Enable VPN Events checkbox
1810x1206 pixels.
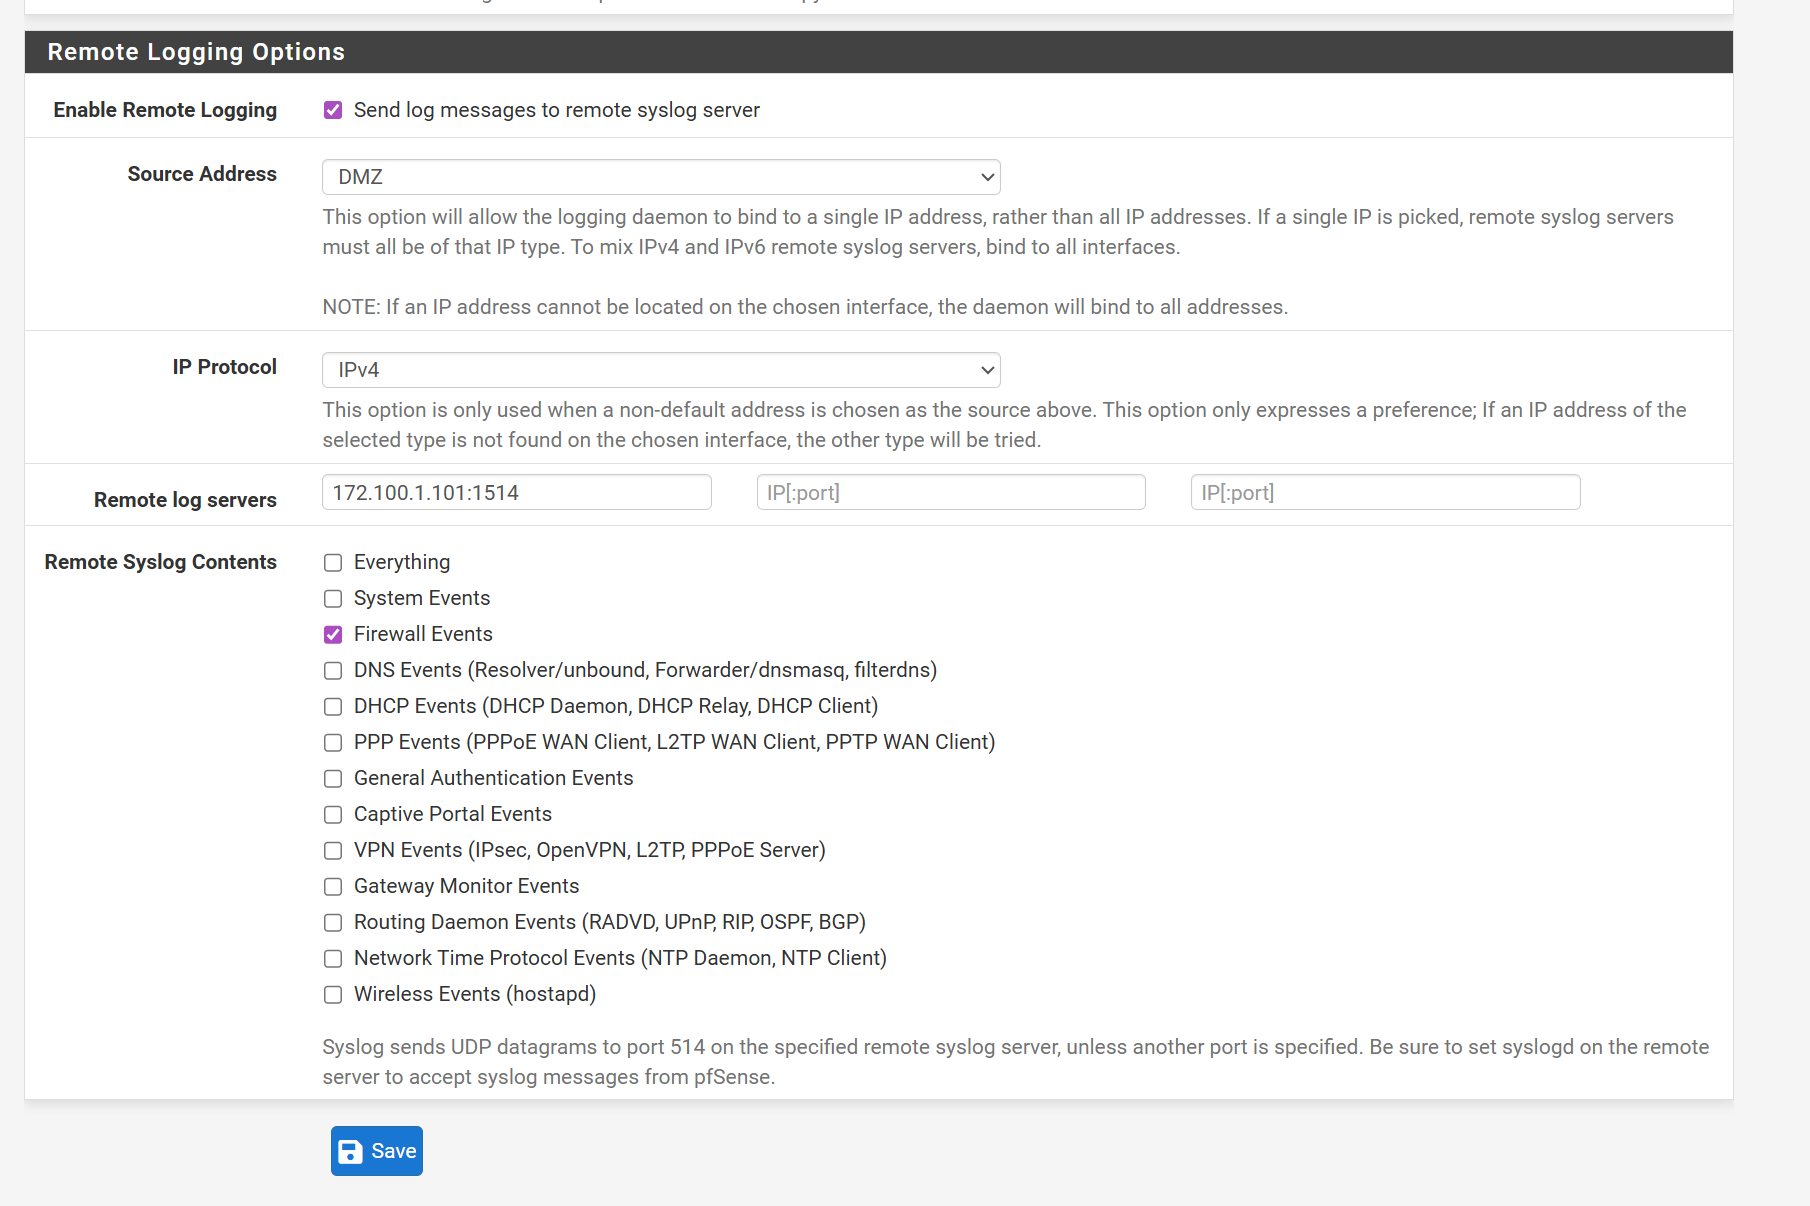pyautogui.click(x=333, y=851)
